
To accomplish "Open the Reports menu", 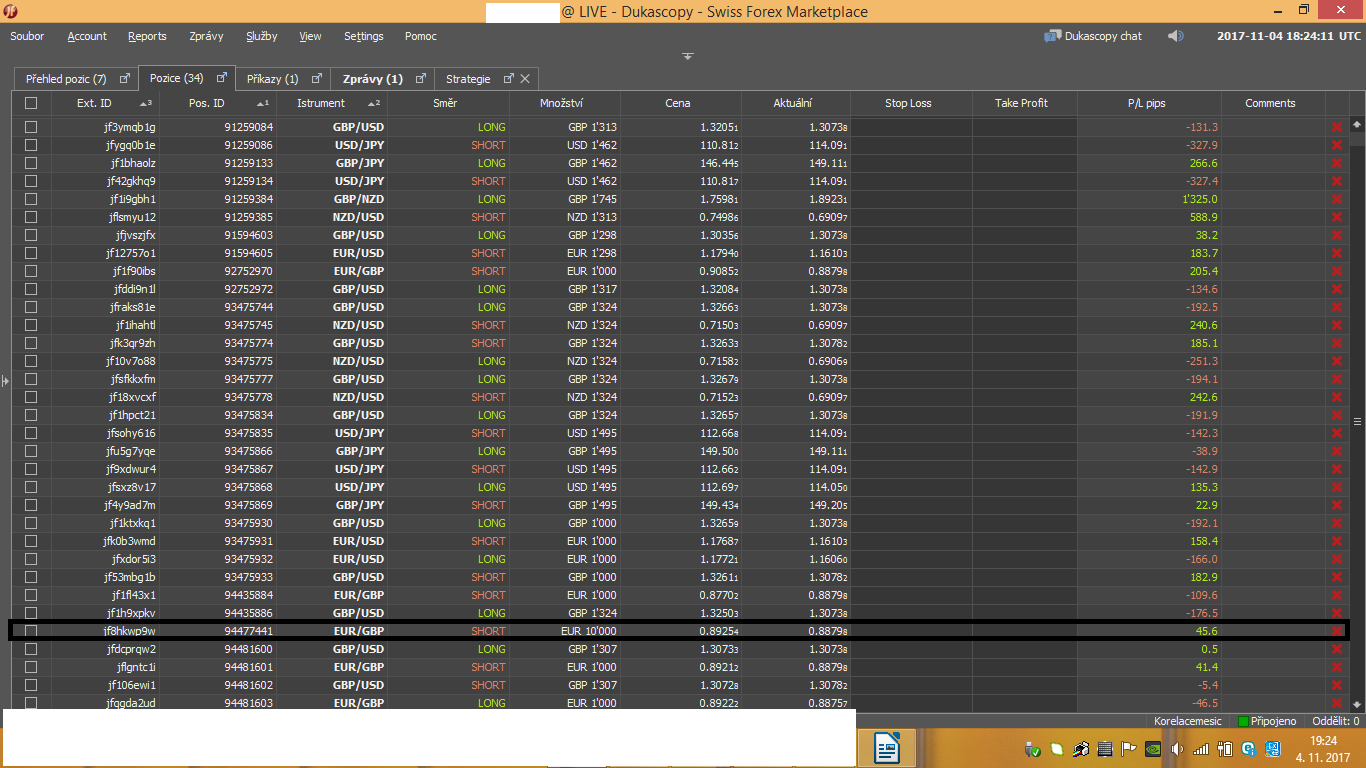I will point(147,36).
